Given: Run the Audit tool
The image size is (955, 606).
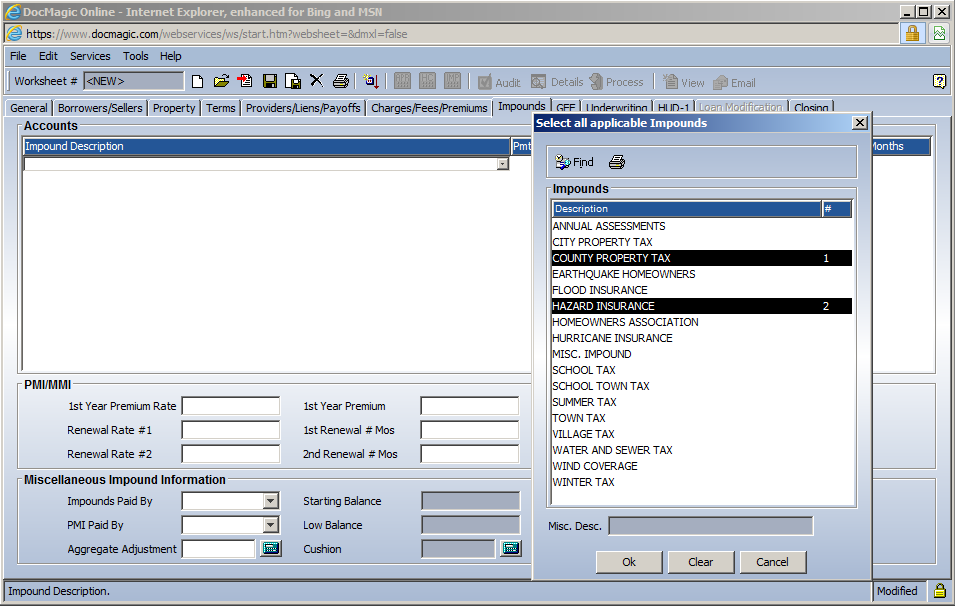Looking at the screenshot, I should click(499, 82).
